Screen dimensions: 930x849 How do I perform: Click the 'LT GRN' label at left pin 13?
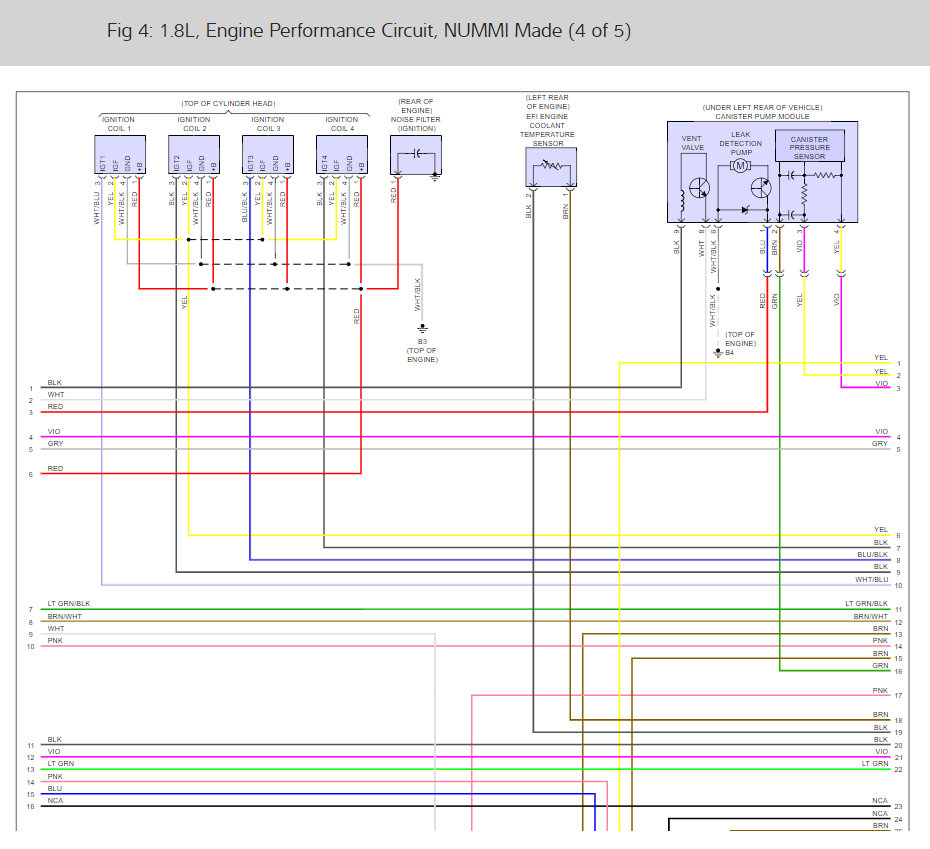tap(60, 764)
